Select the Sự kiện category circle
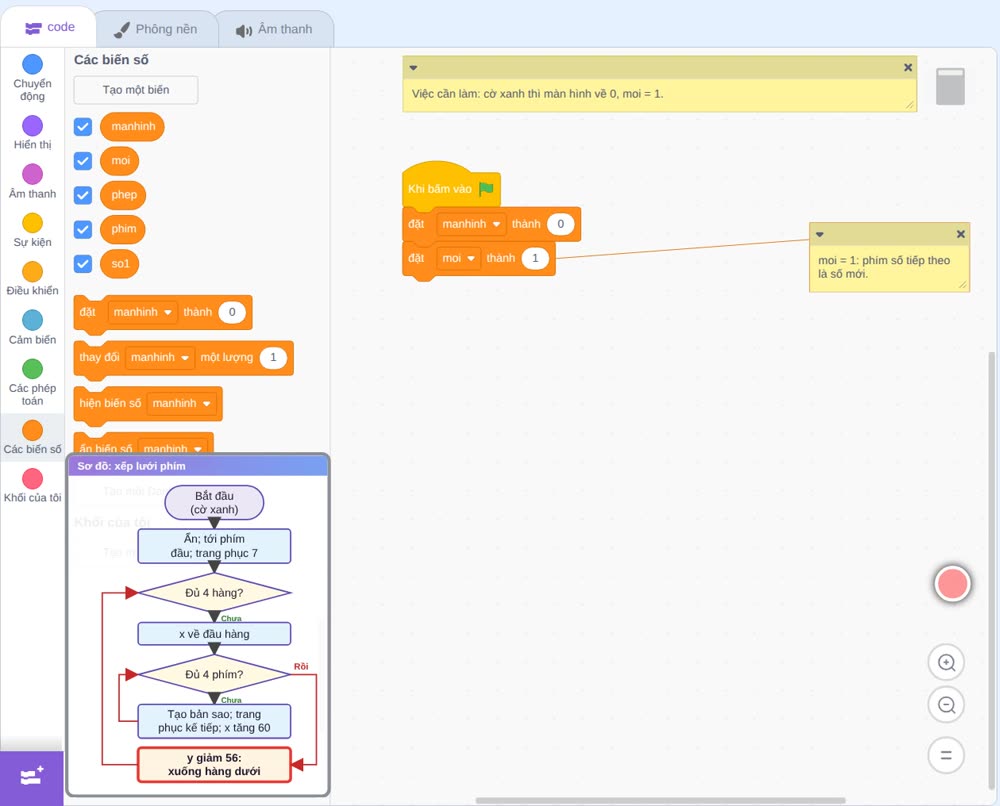Screen dimensions: 1000x806 [33, 223]
